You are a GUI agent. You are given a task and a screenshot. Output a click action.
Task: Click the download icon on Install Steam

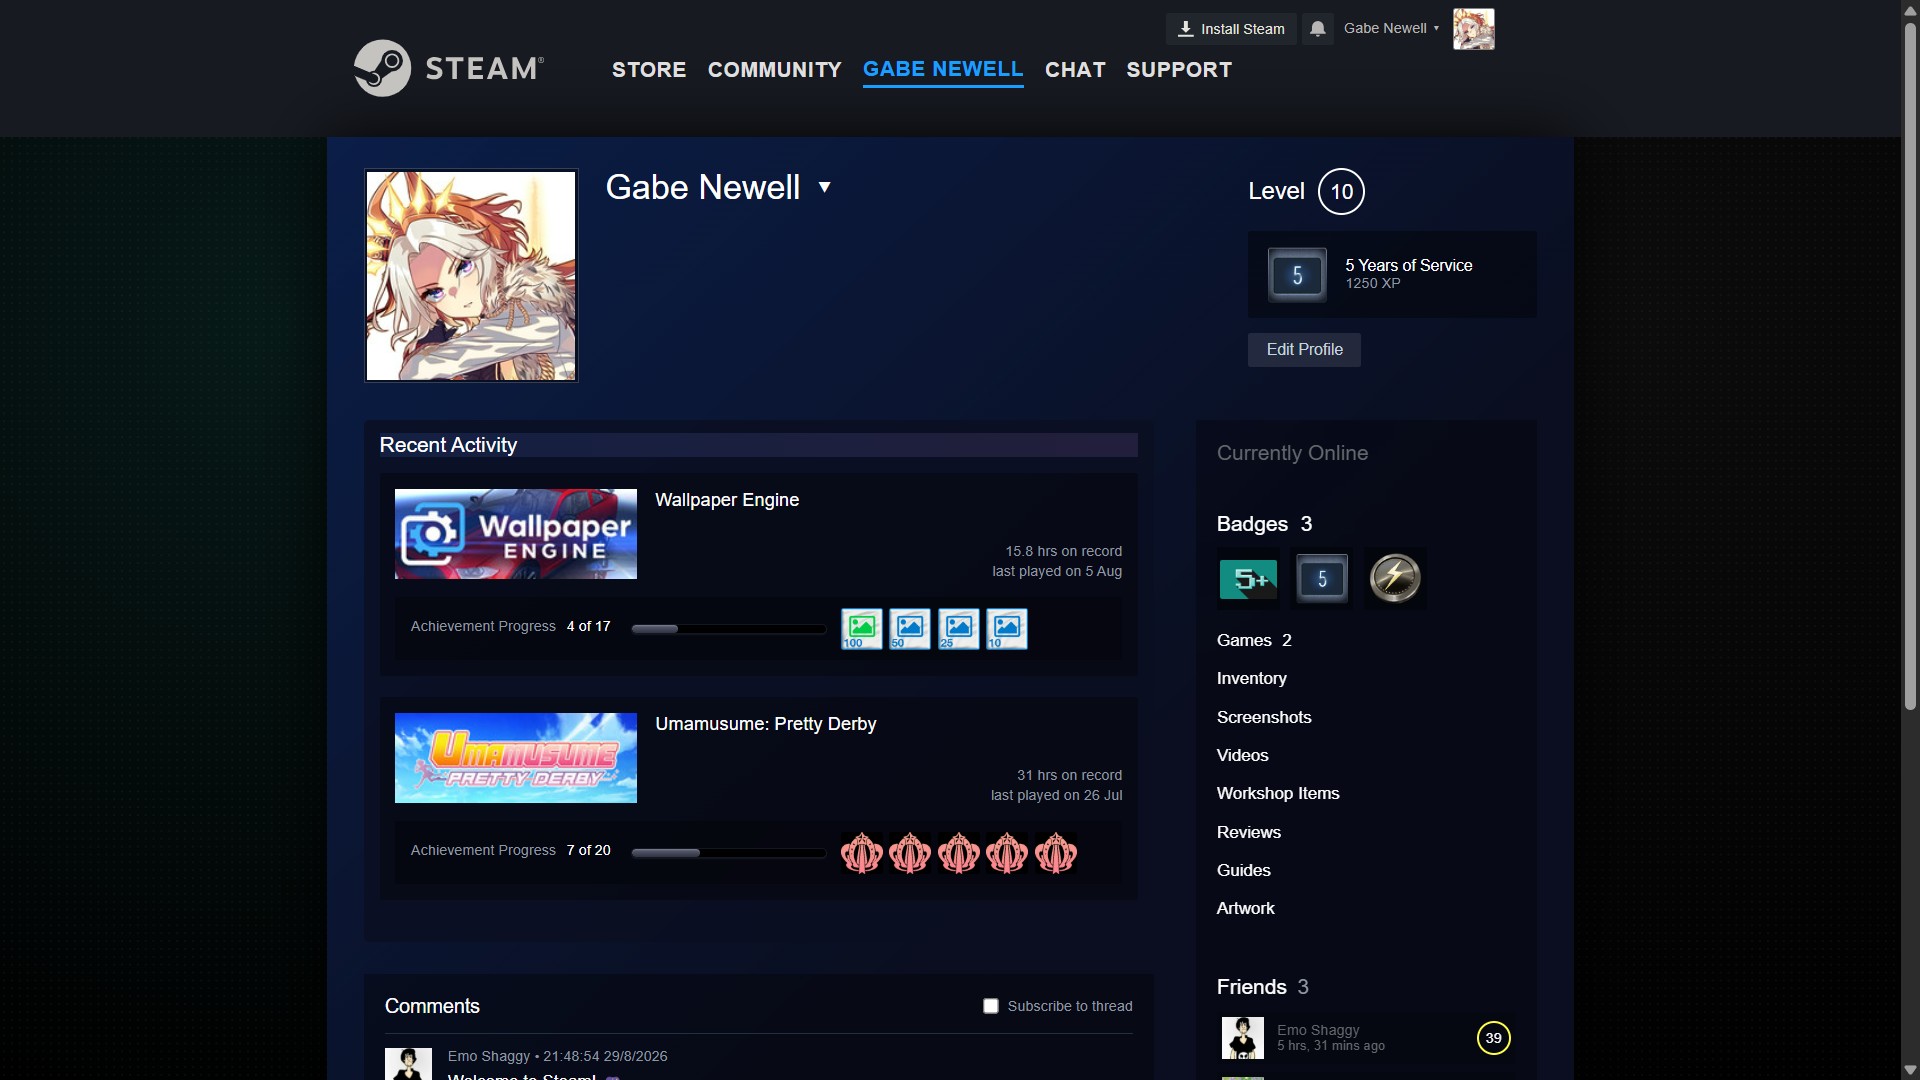click(x=1185, y=29)
